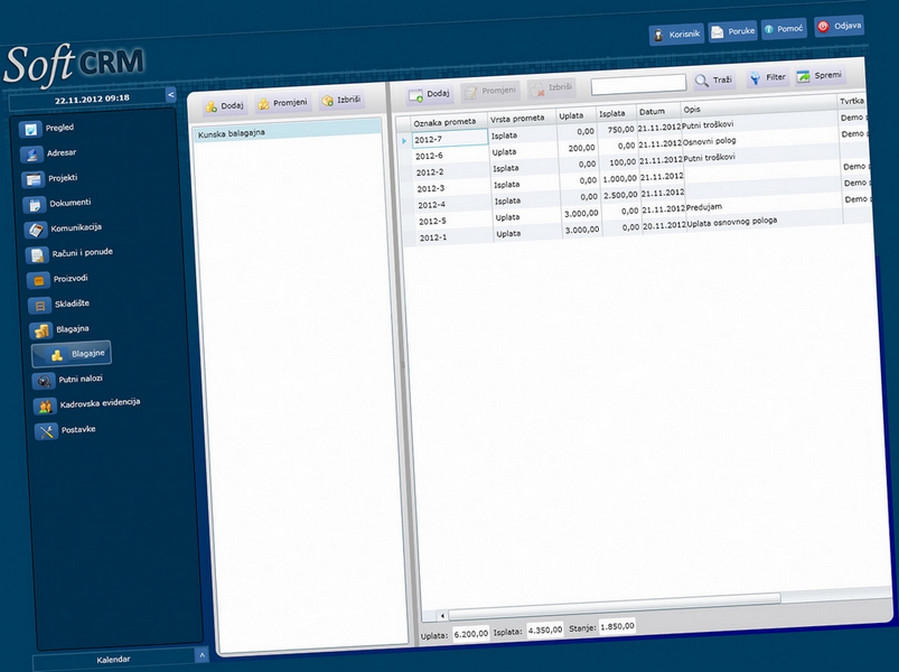
Task: Open the Putni nalozi icon
Action: click(x=44, y=381)
